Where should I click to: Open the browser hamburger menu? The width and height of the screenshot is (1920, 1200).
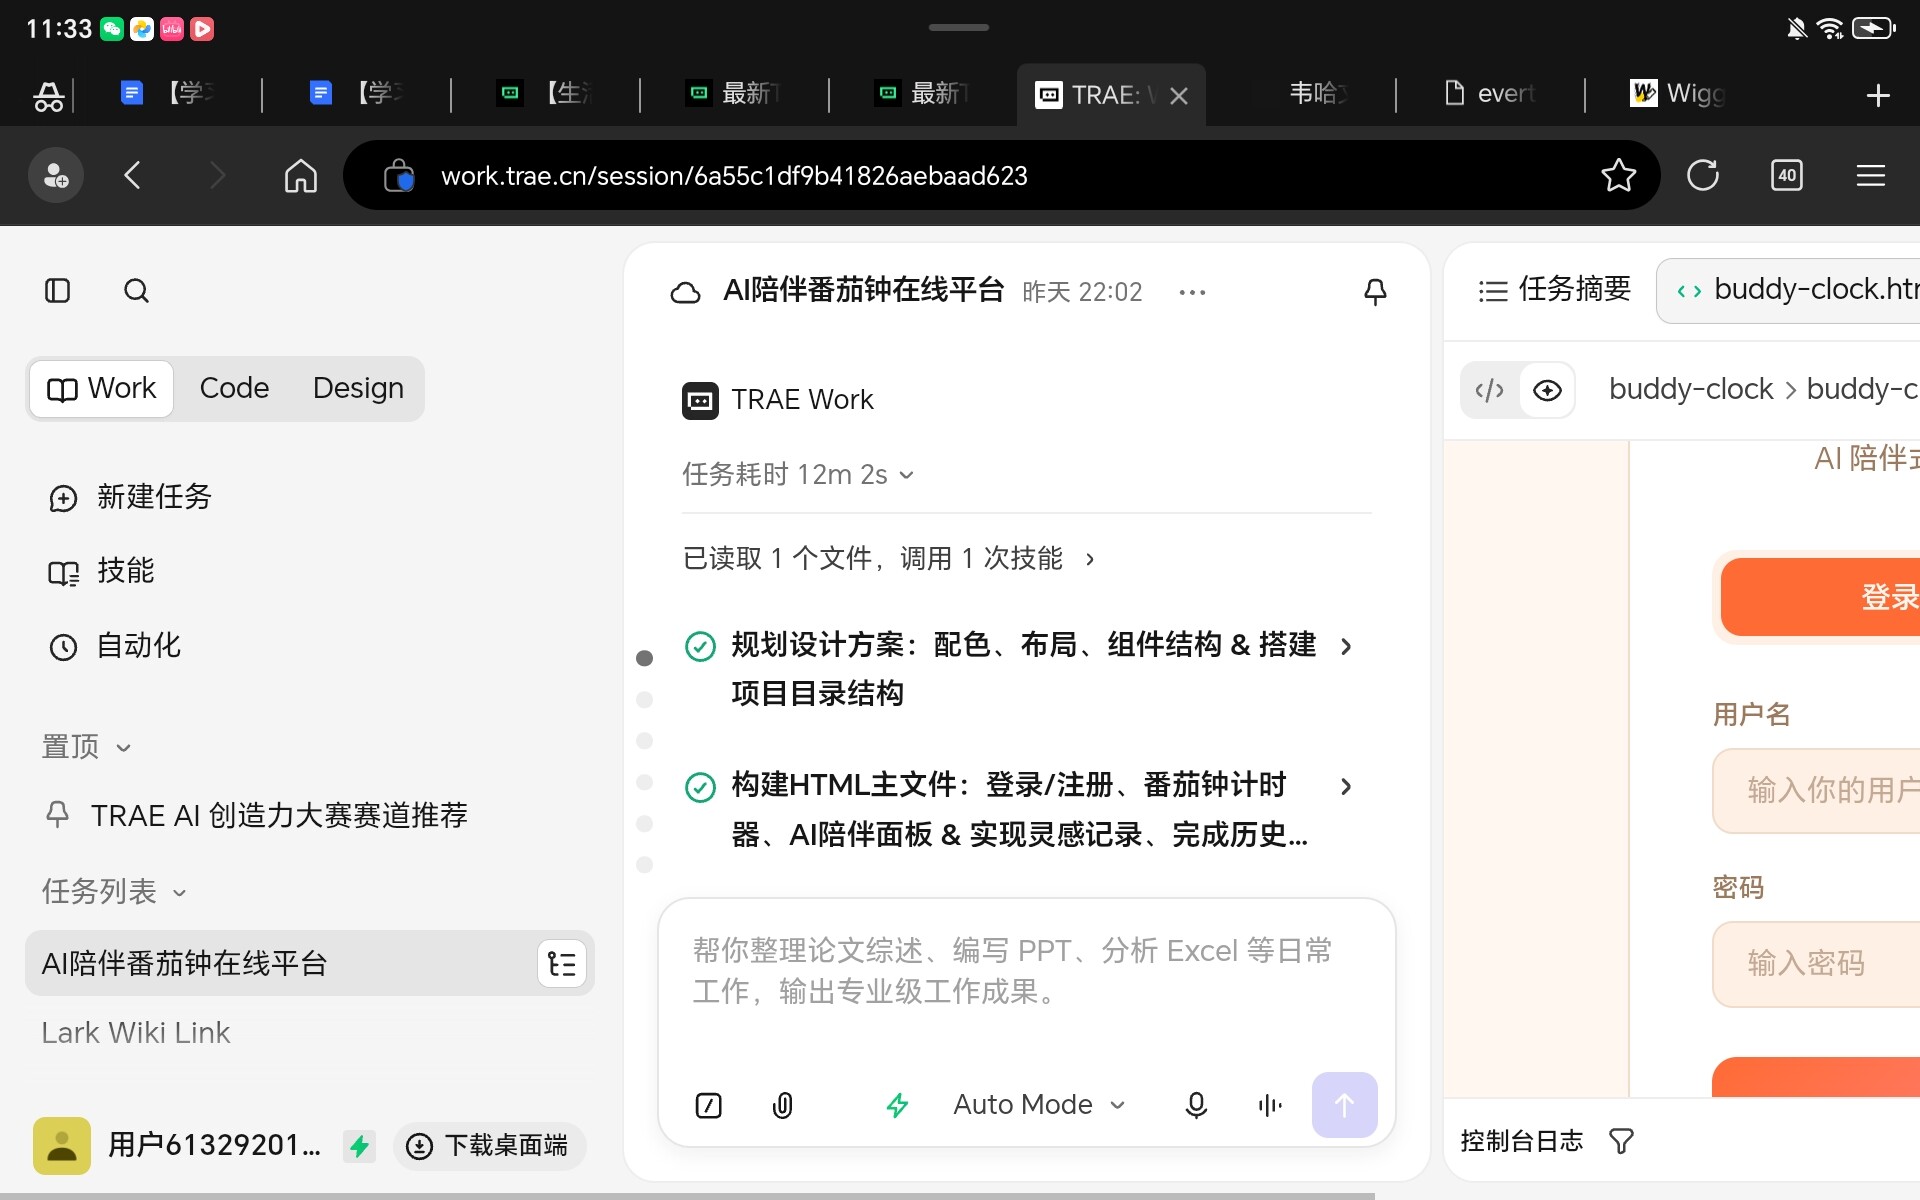point(1871,176)
